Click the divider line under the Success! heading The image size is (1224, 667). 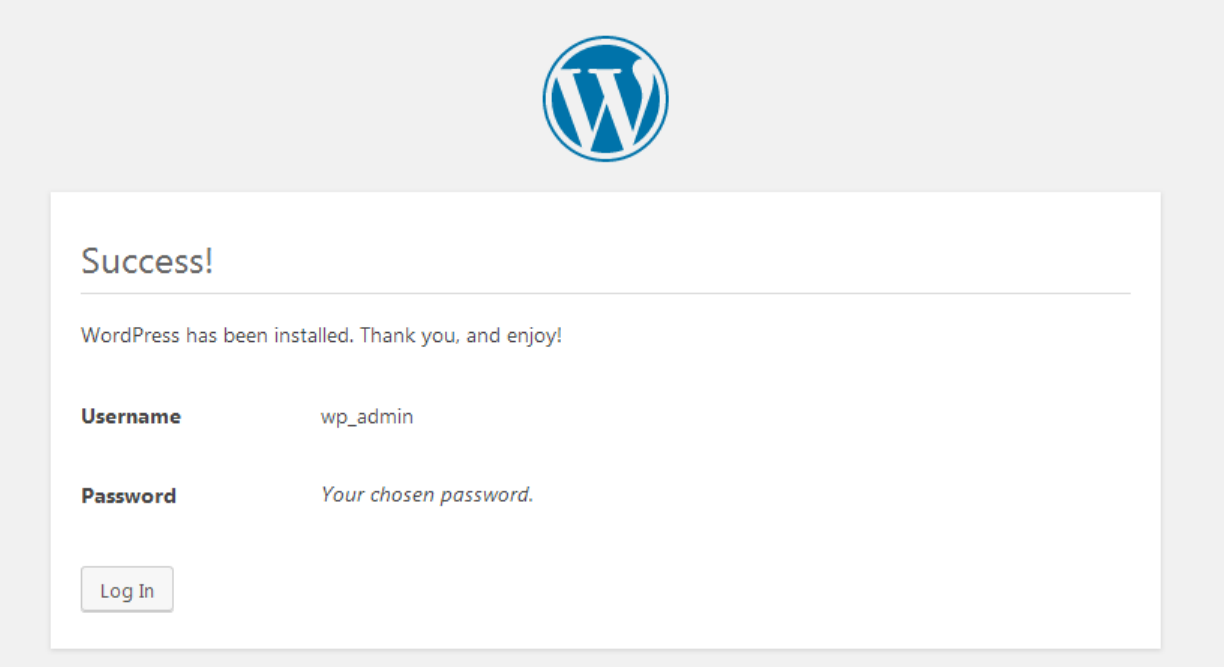[x=605, y=293]
